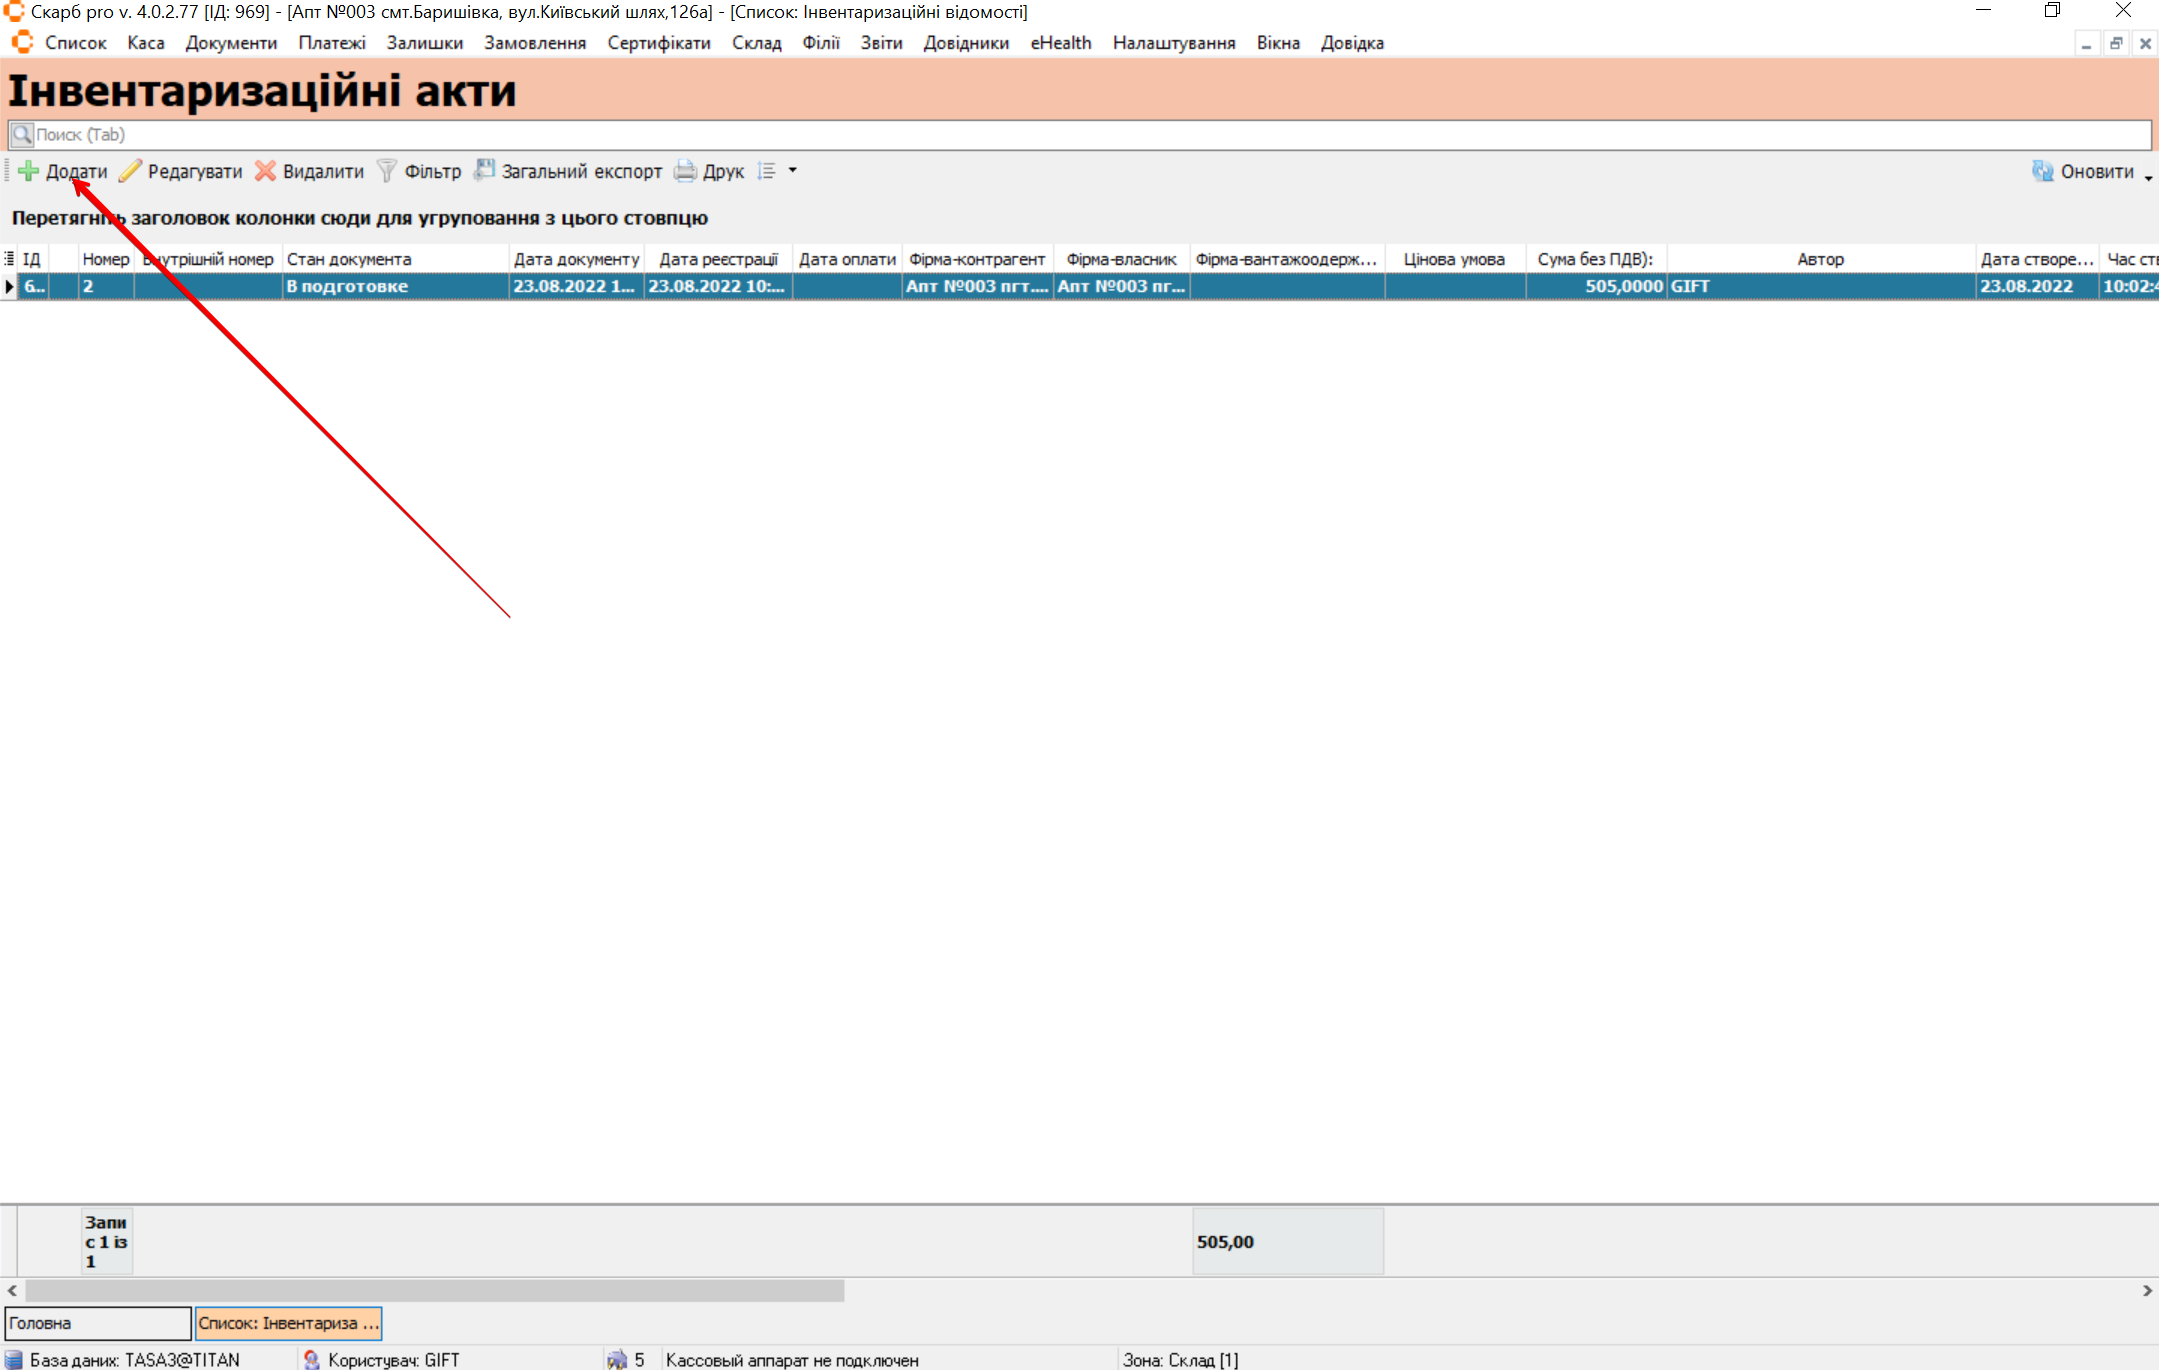Click the green plus Add icon
Screen dimensions: 2159x1370
(x=29, y=171)
